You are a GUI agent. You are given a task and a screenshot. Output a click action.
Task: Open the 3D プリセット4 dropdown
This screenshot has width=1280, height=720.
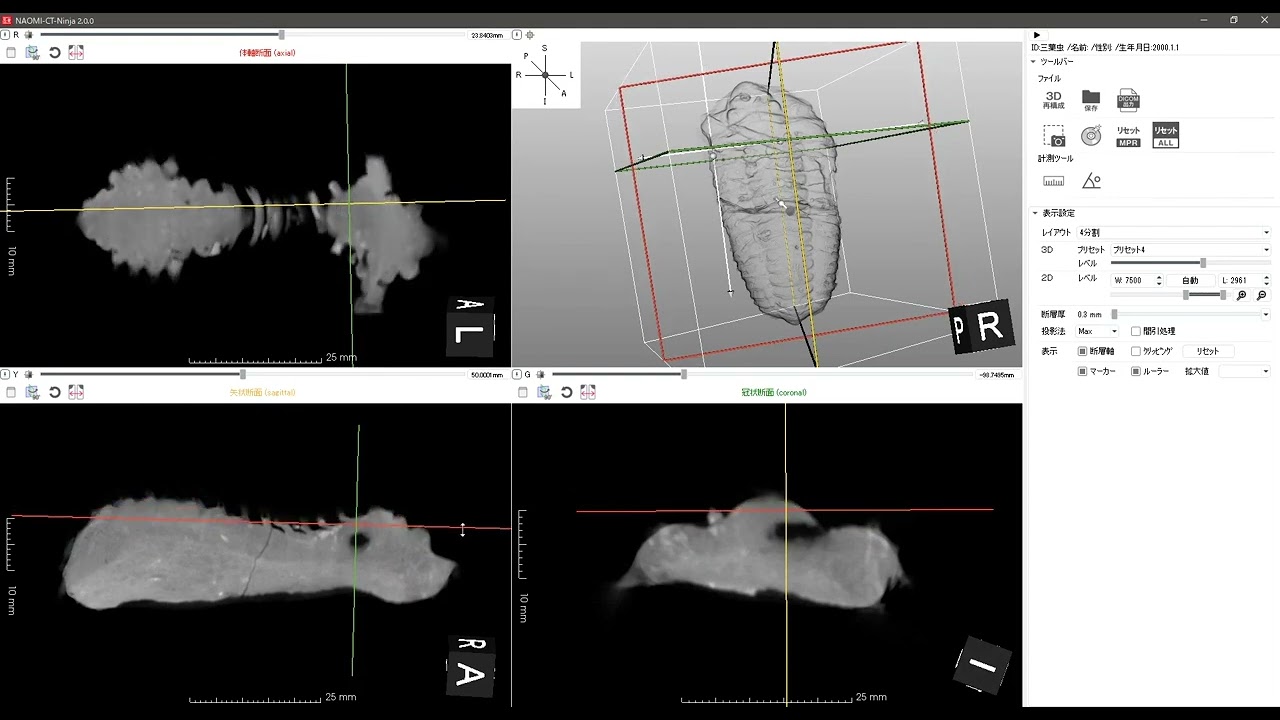click(1190, 250)
